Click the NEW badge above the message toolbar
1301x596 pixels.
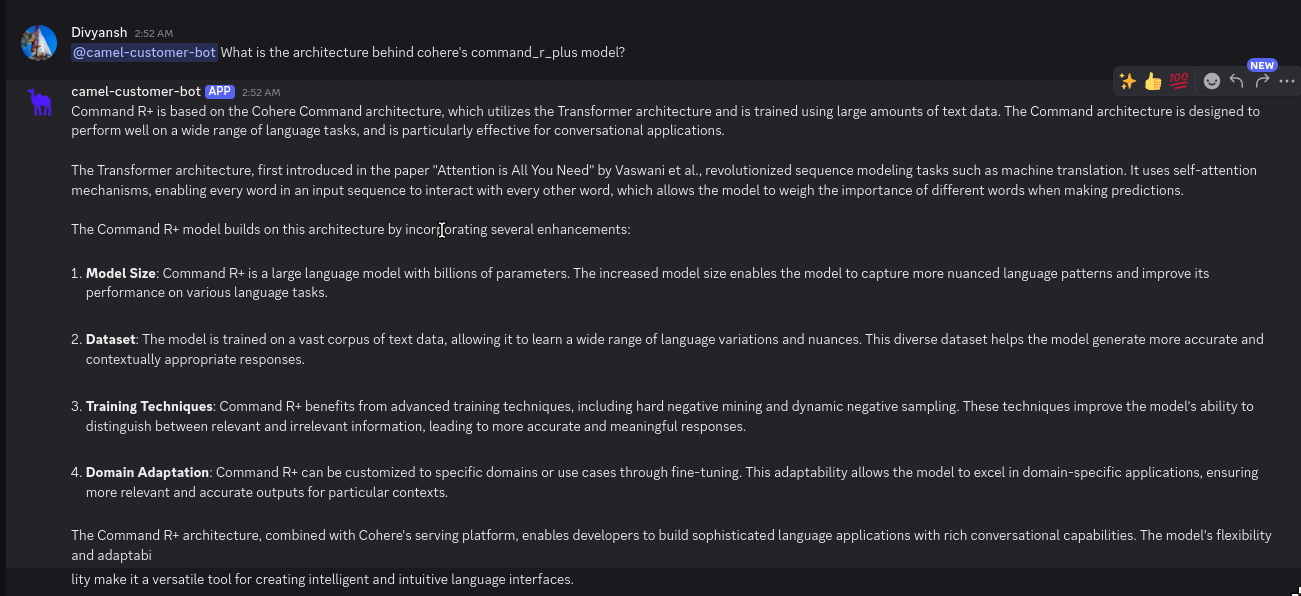tap(1262, 64)
